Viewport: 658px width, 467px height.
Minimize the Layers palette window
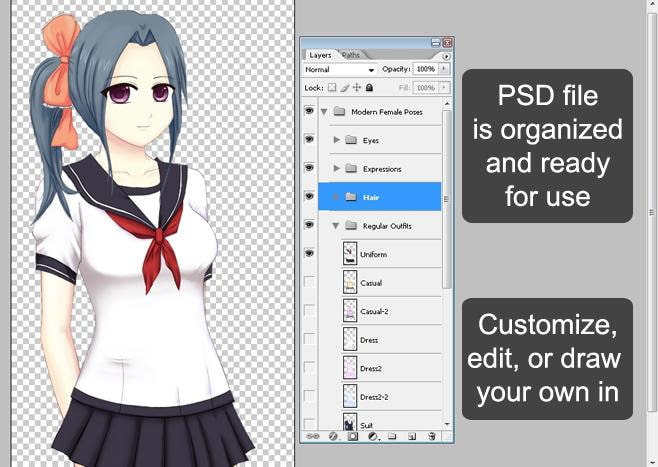436,42
